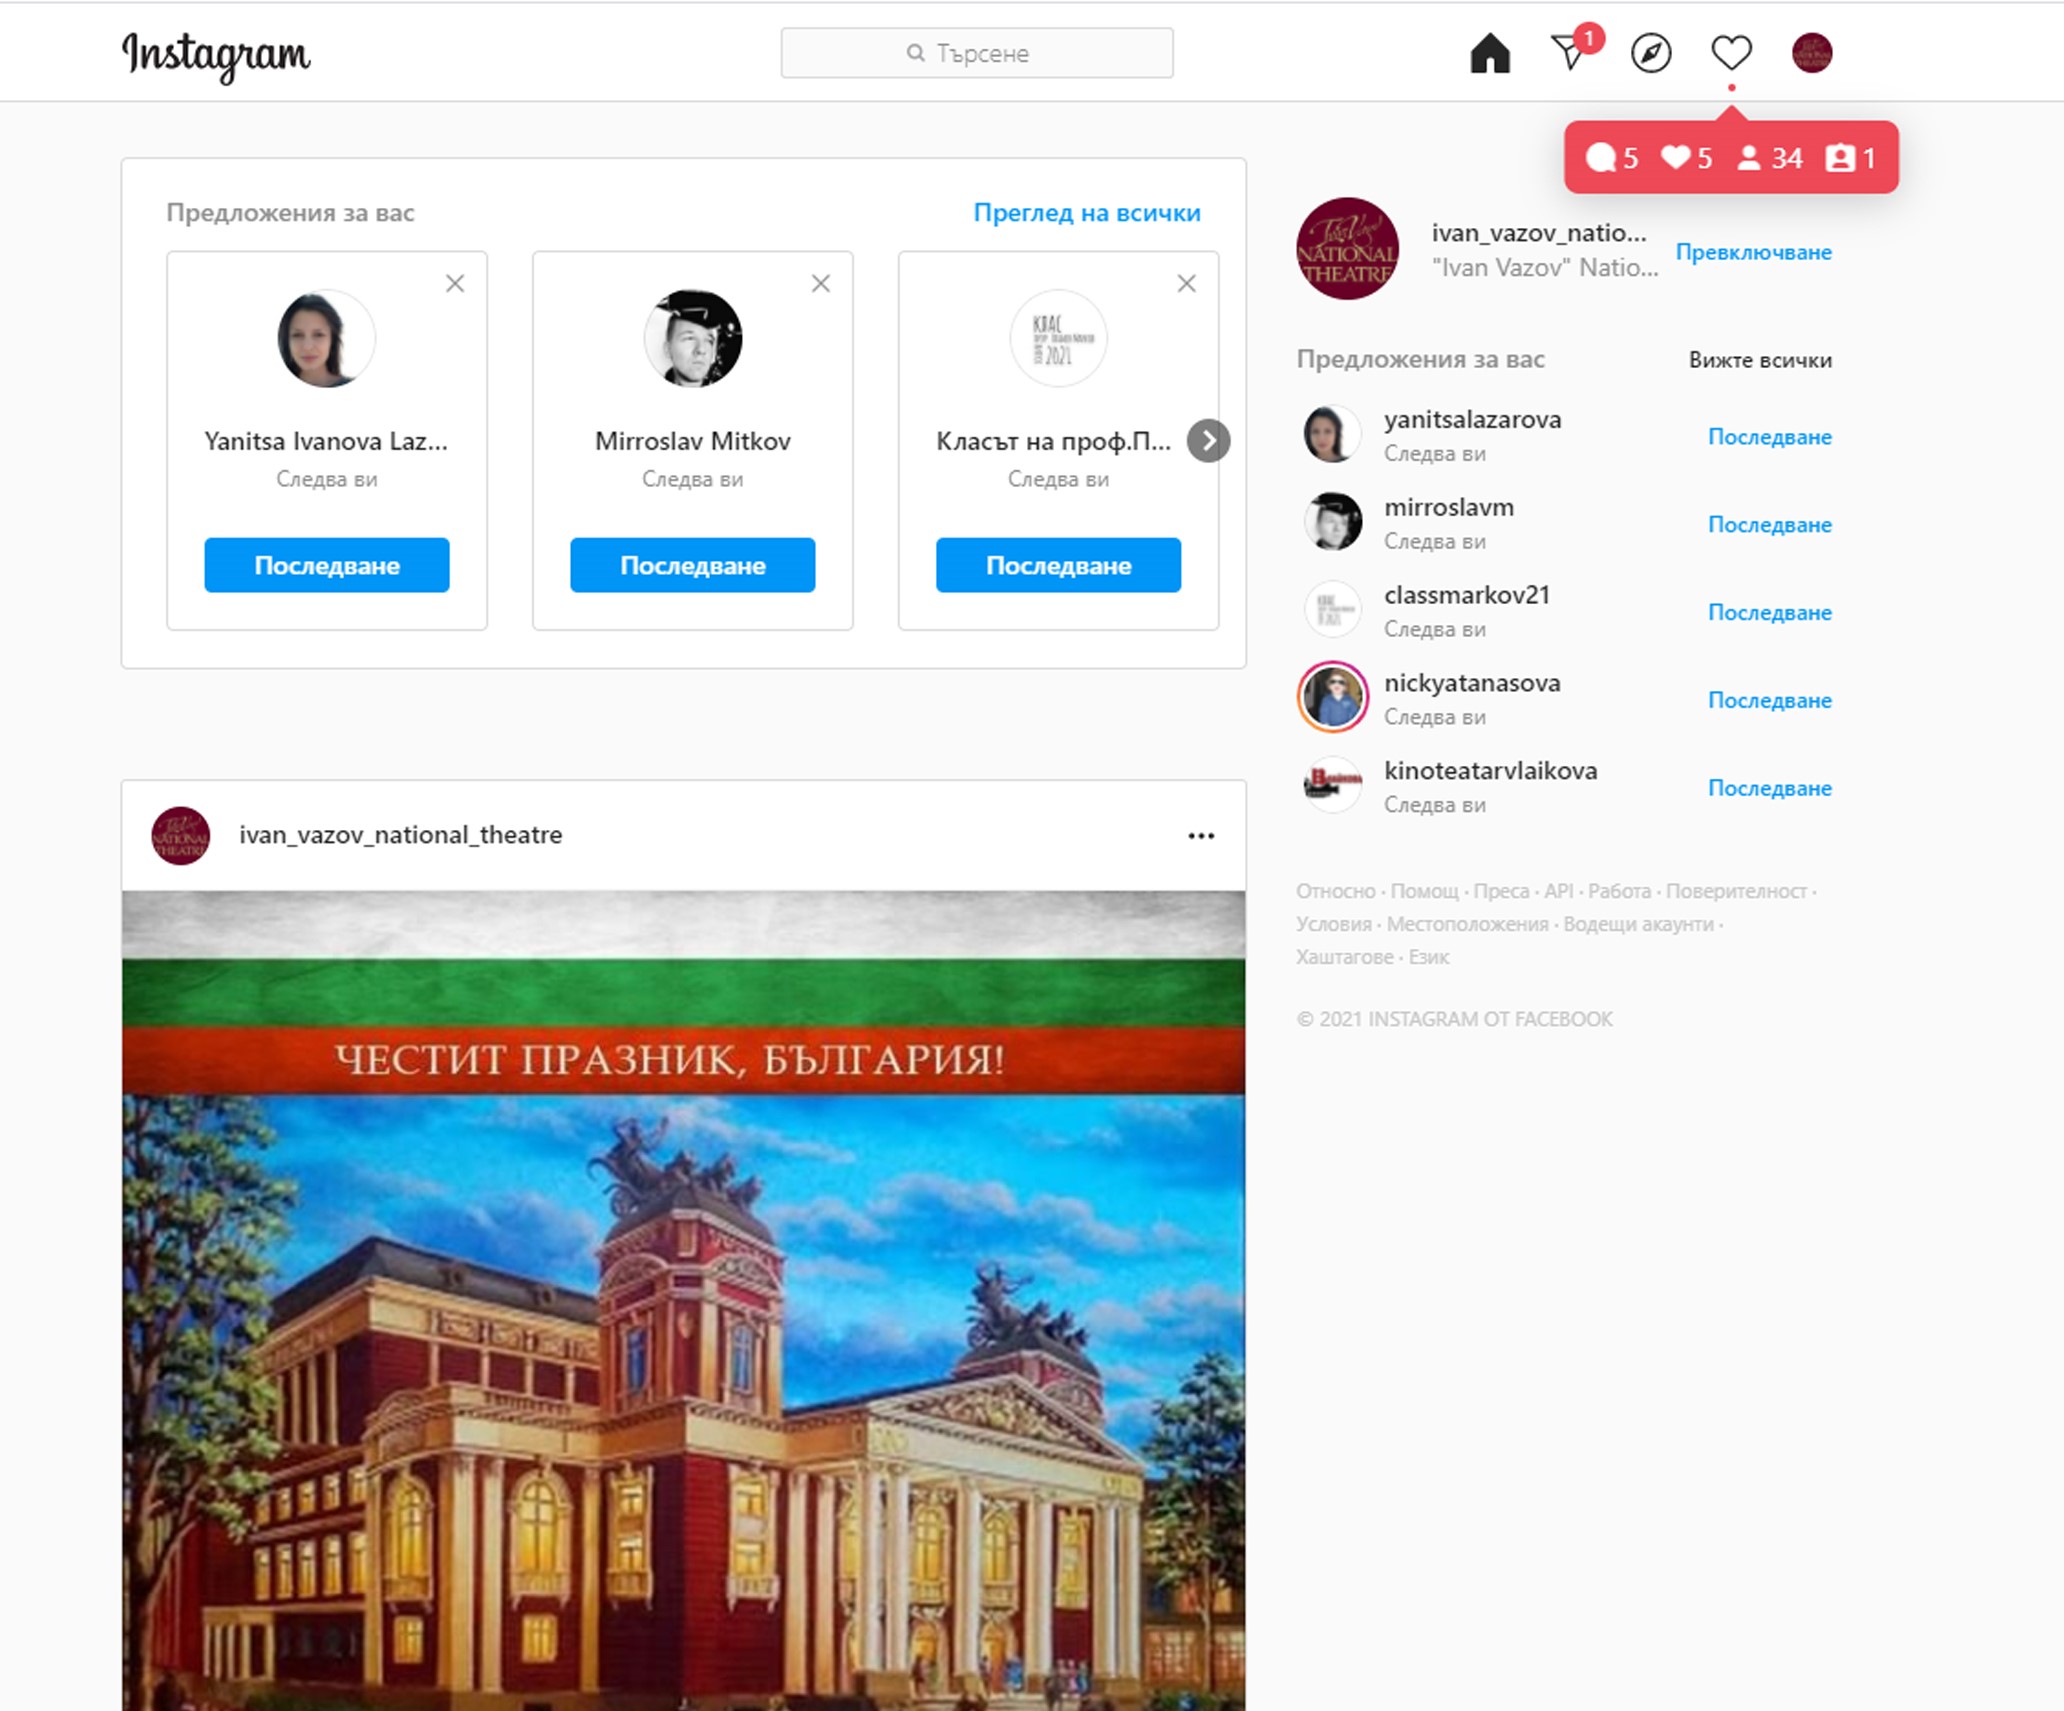Viewport: 2064px width, 1711px height.
Task: Open Вижте всички suggestions link
Action: click(x=1760, y=360)
